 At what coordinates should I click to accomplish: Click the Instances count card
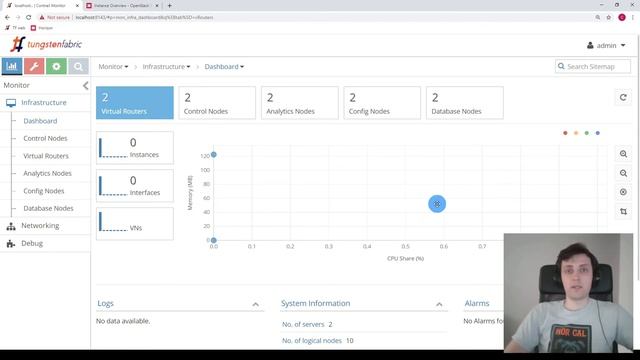(x=135, y=148)
